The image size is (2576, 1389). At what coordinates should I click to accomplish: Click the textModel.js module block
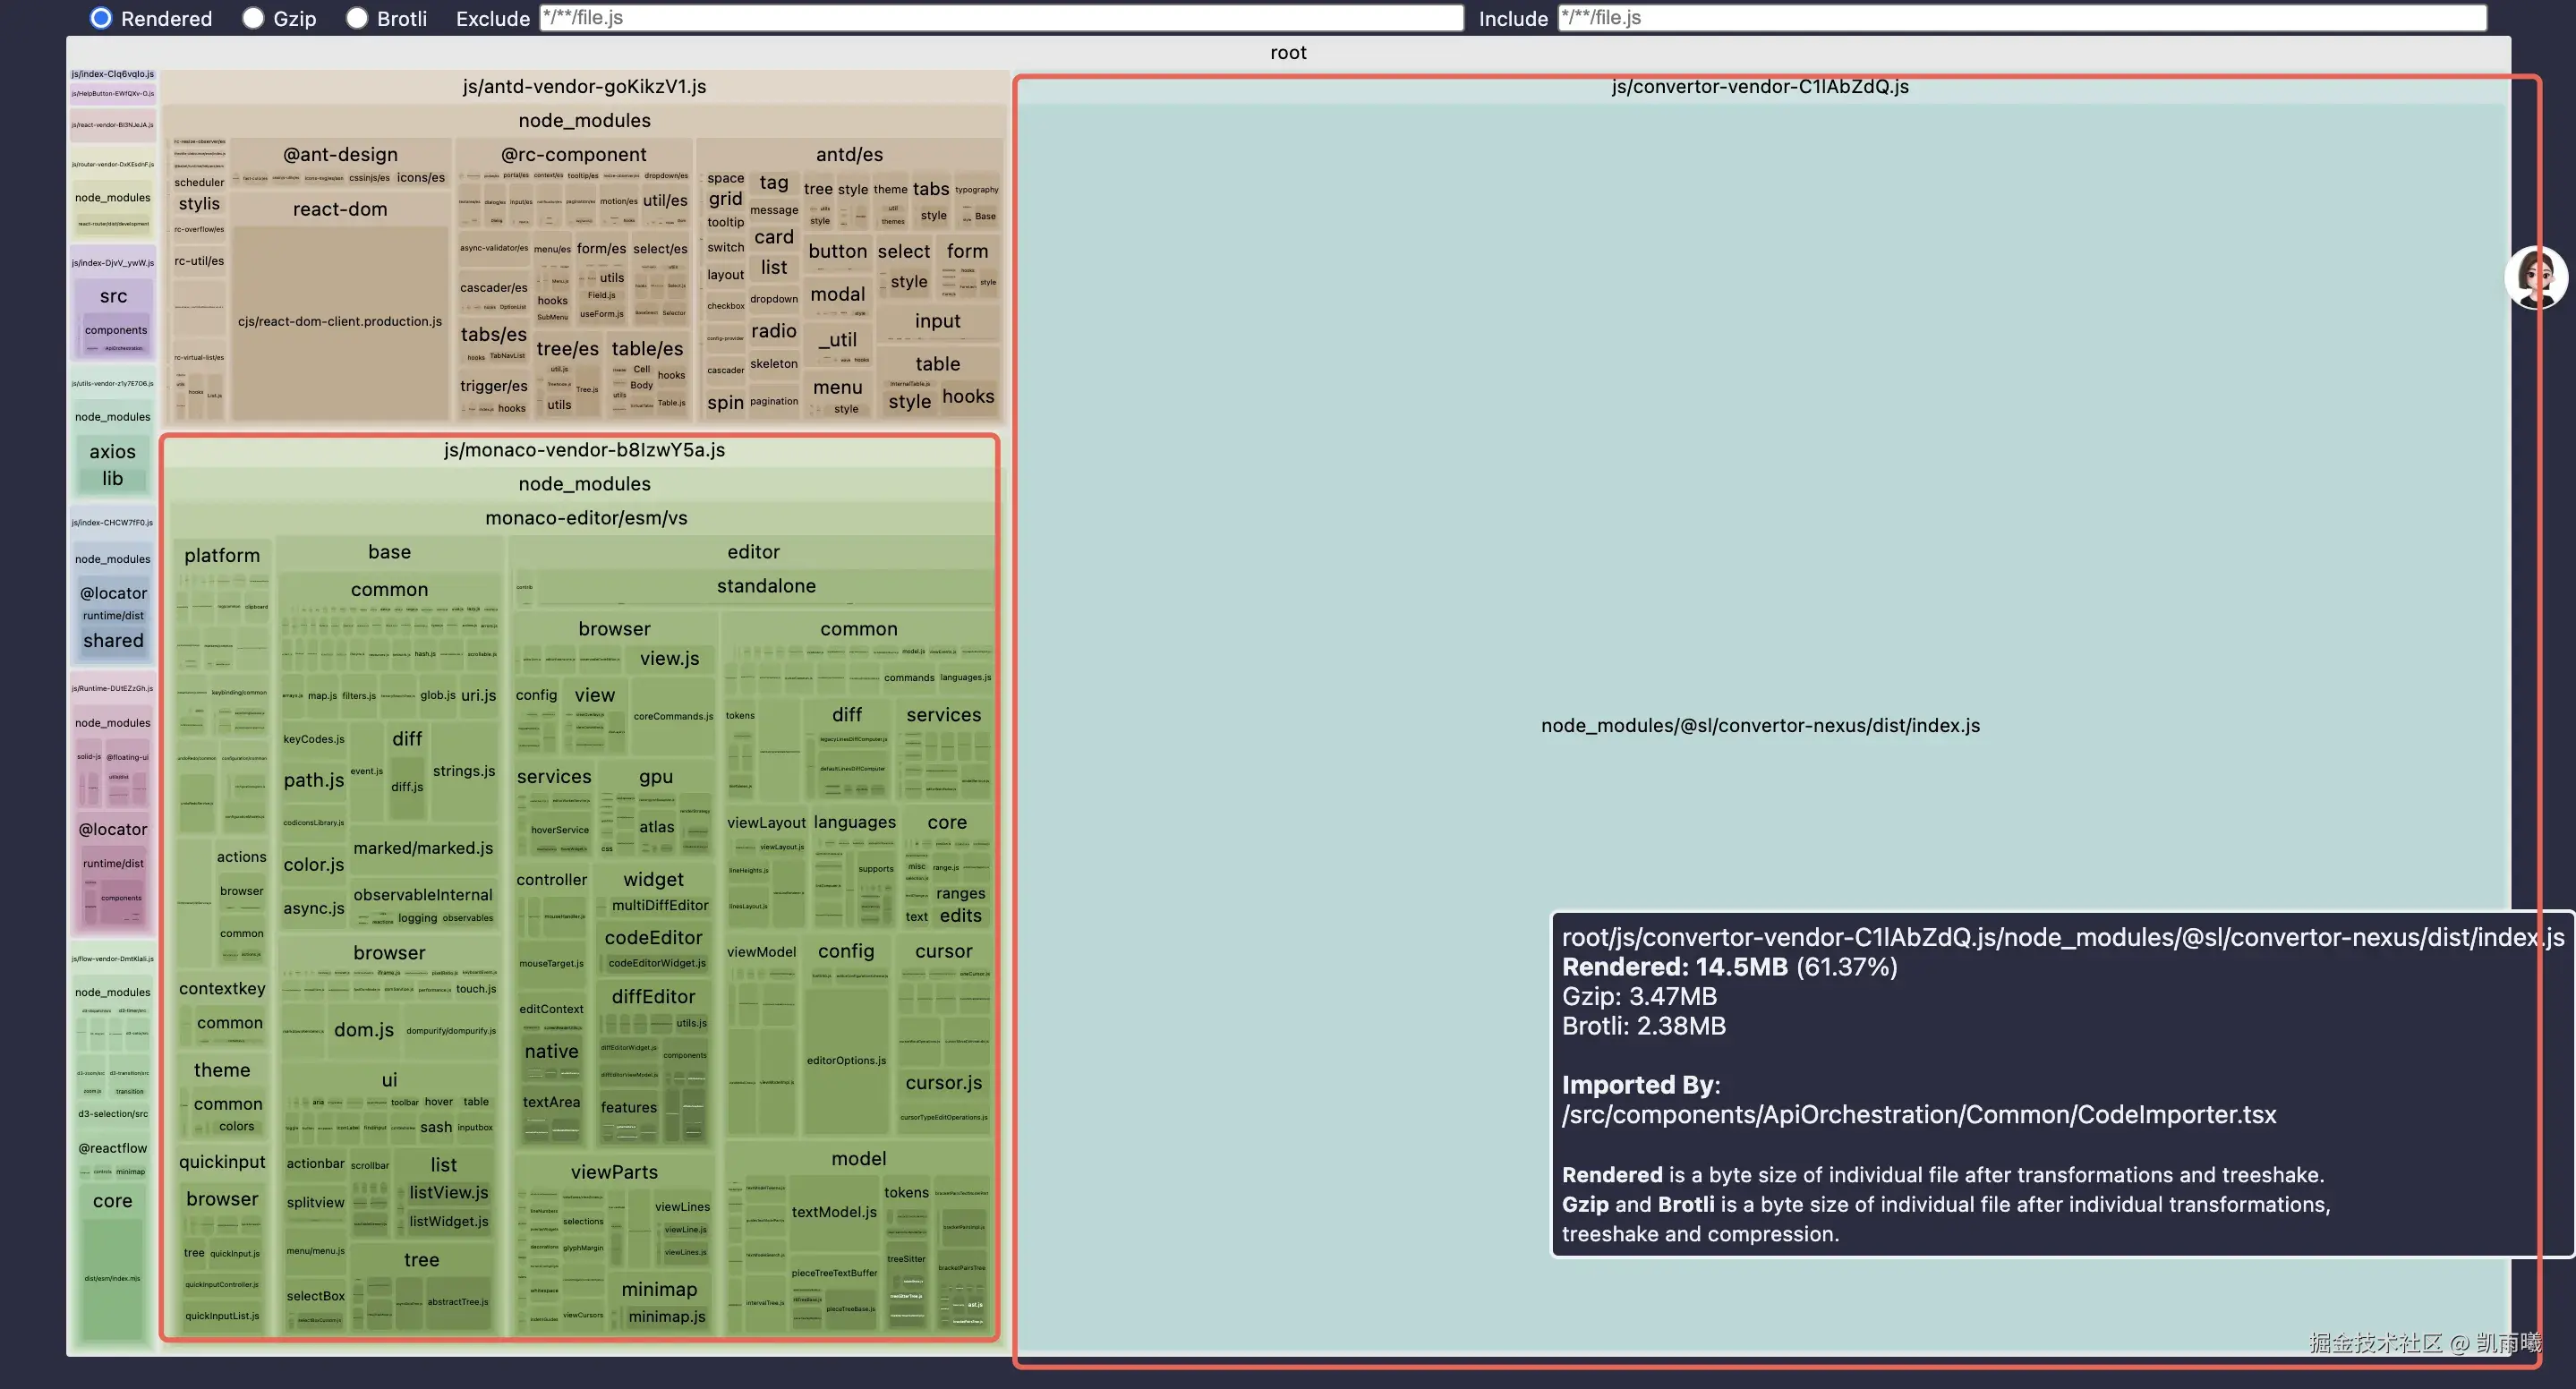click(834, 1213)
